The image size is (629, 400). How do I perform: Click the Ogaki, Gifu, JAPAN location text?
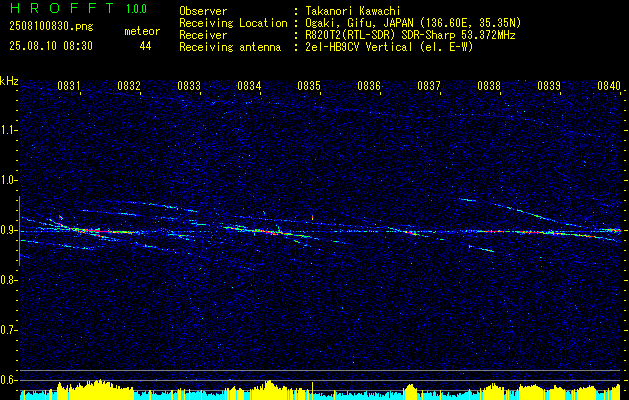coord(413,23)
